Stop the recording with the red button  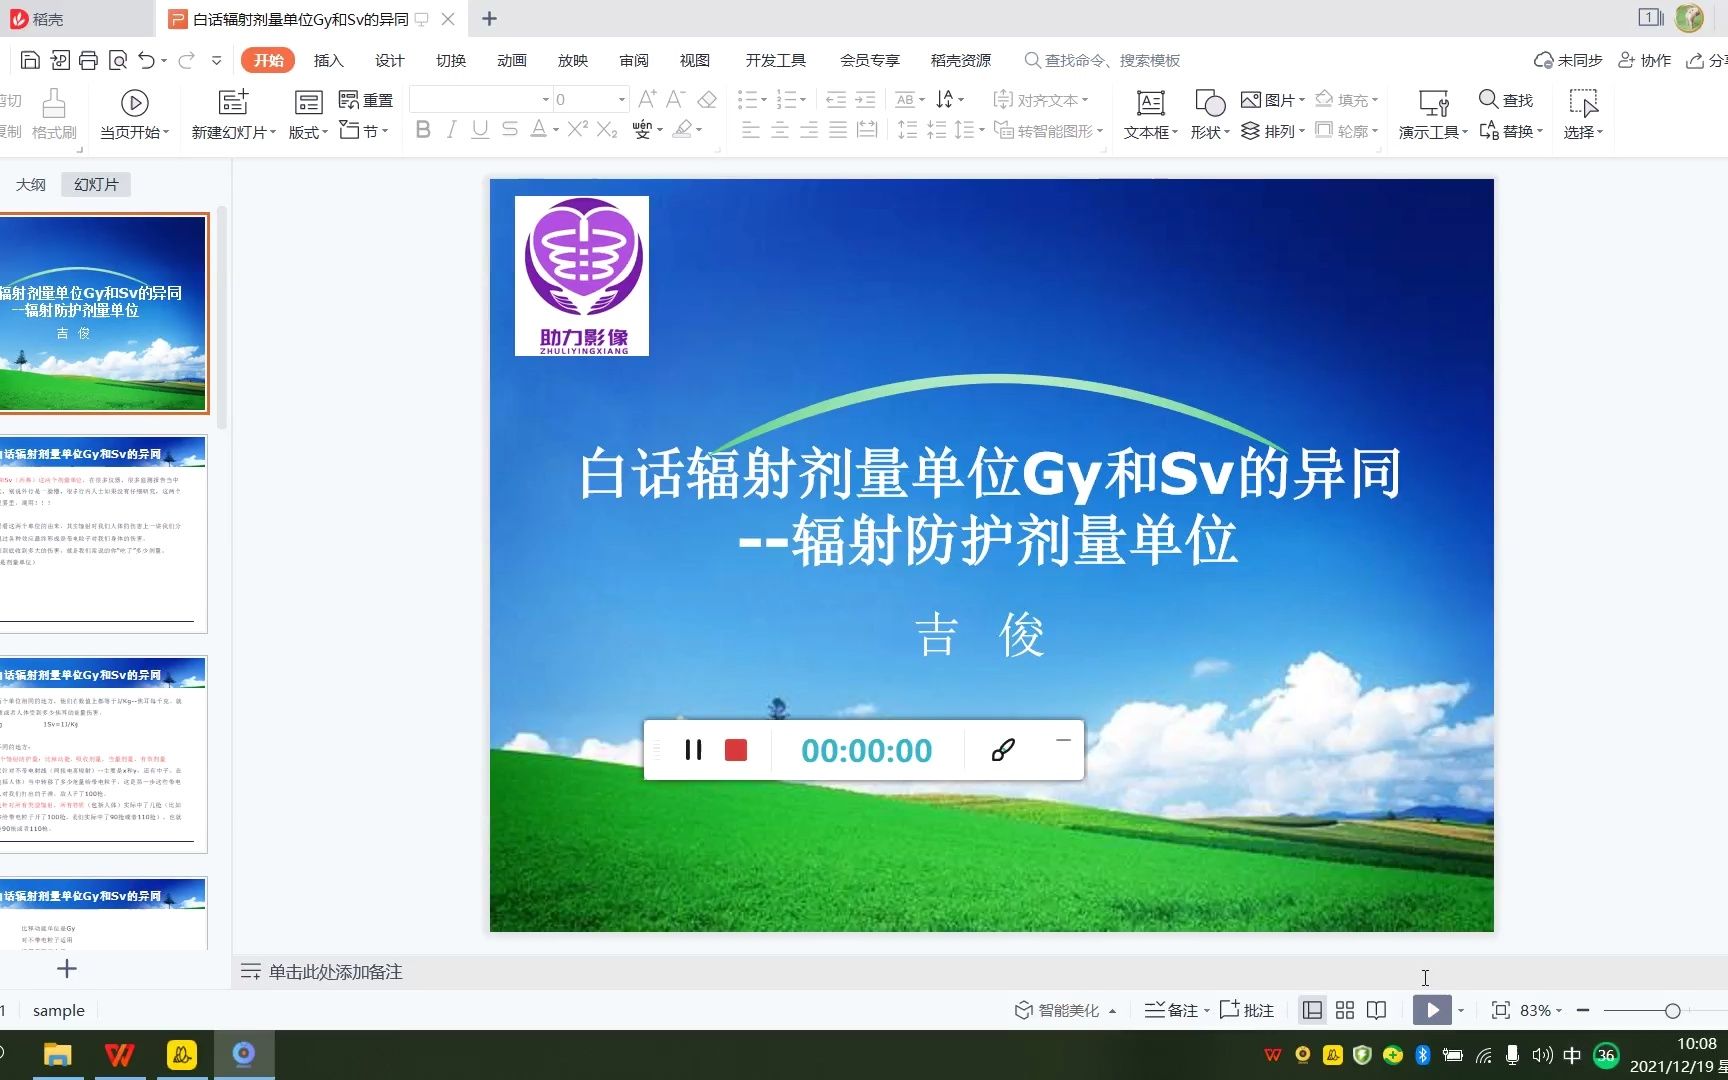[736, 749]
